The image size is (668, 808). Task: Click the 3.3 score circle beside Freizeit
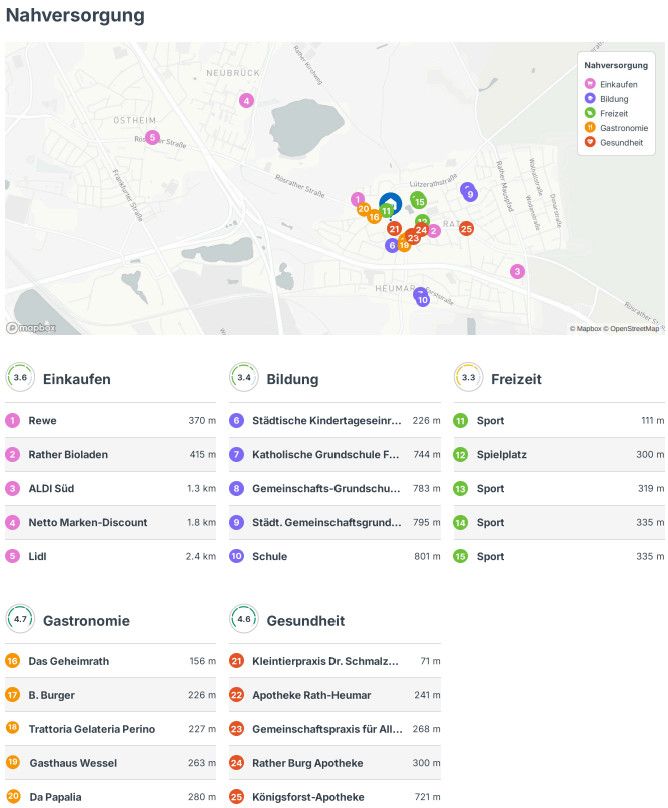pyautogui.click(x=468, y=377)
